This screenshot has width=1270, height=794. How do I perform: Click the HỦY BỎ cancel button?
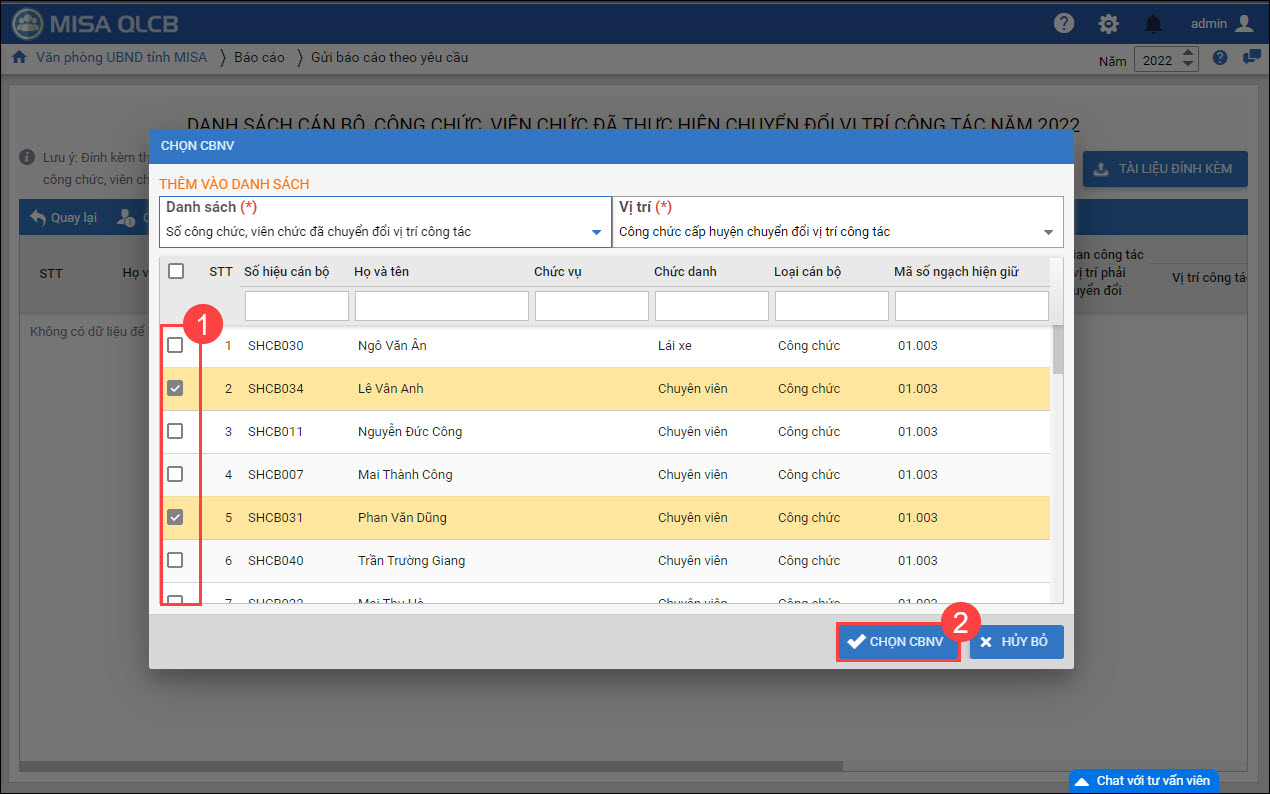(x=1016, y=642)
